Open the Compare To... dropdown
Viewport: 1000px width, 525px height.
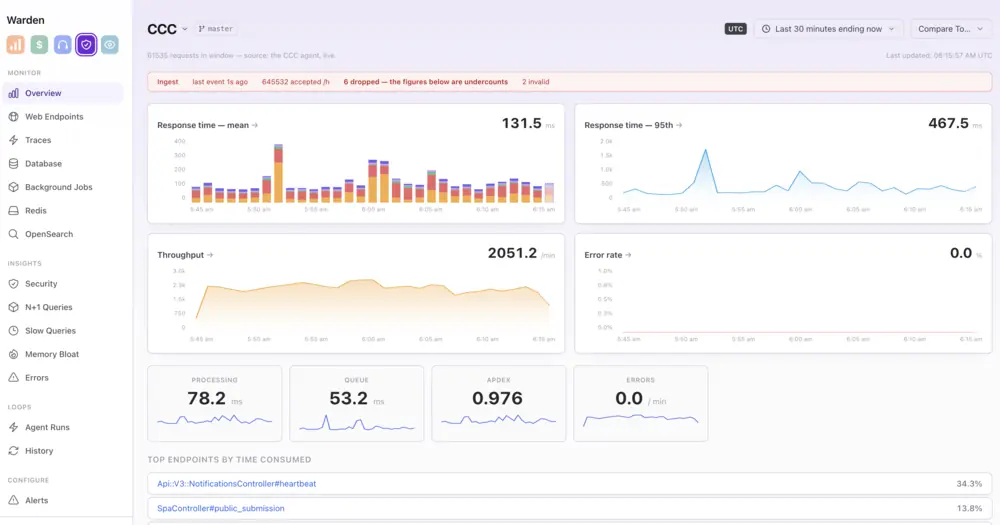click(x=951, y=29)
